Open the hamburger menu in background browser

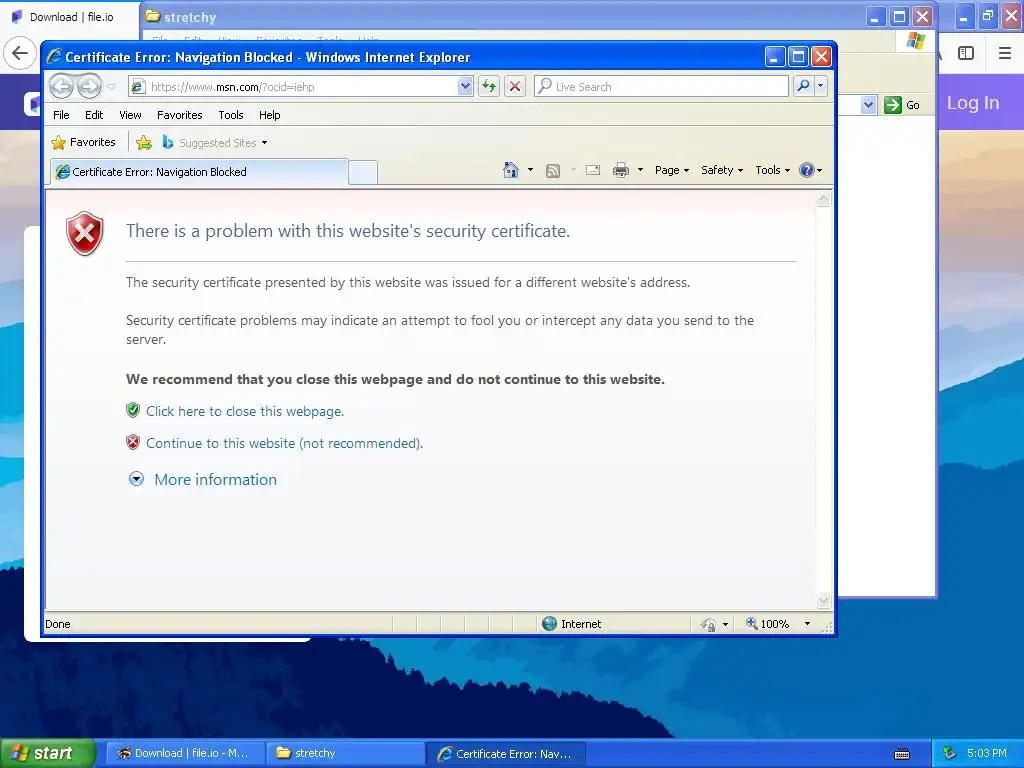(1005, 53)
